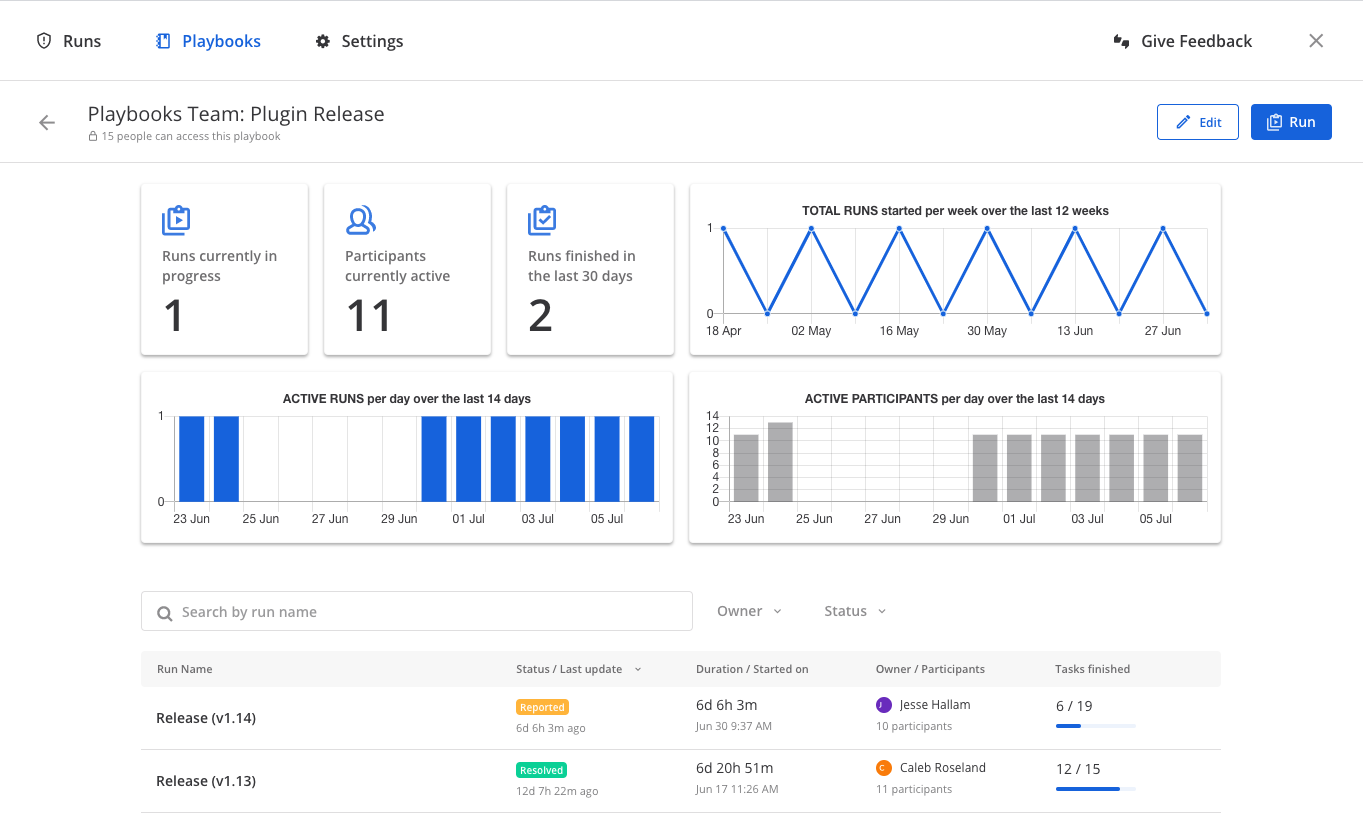
Task: Click the back arrow icon
Action: click(x=47, y=122)
